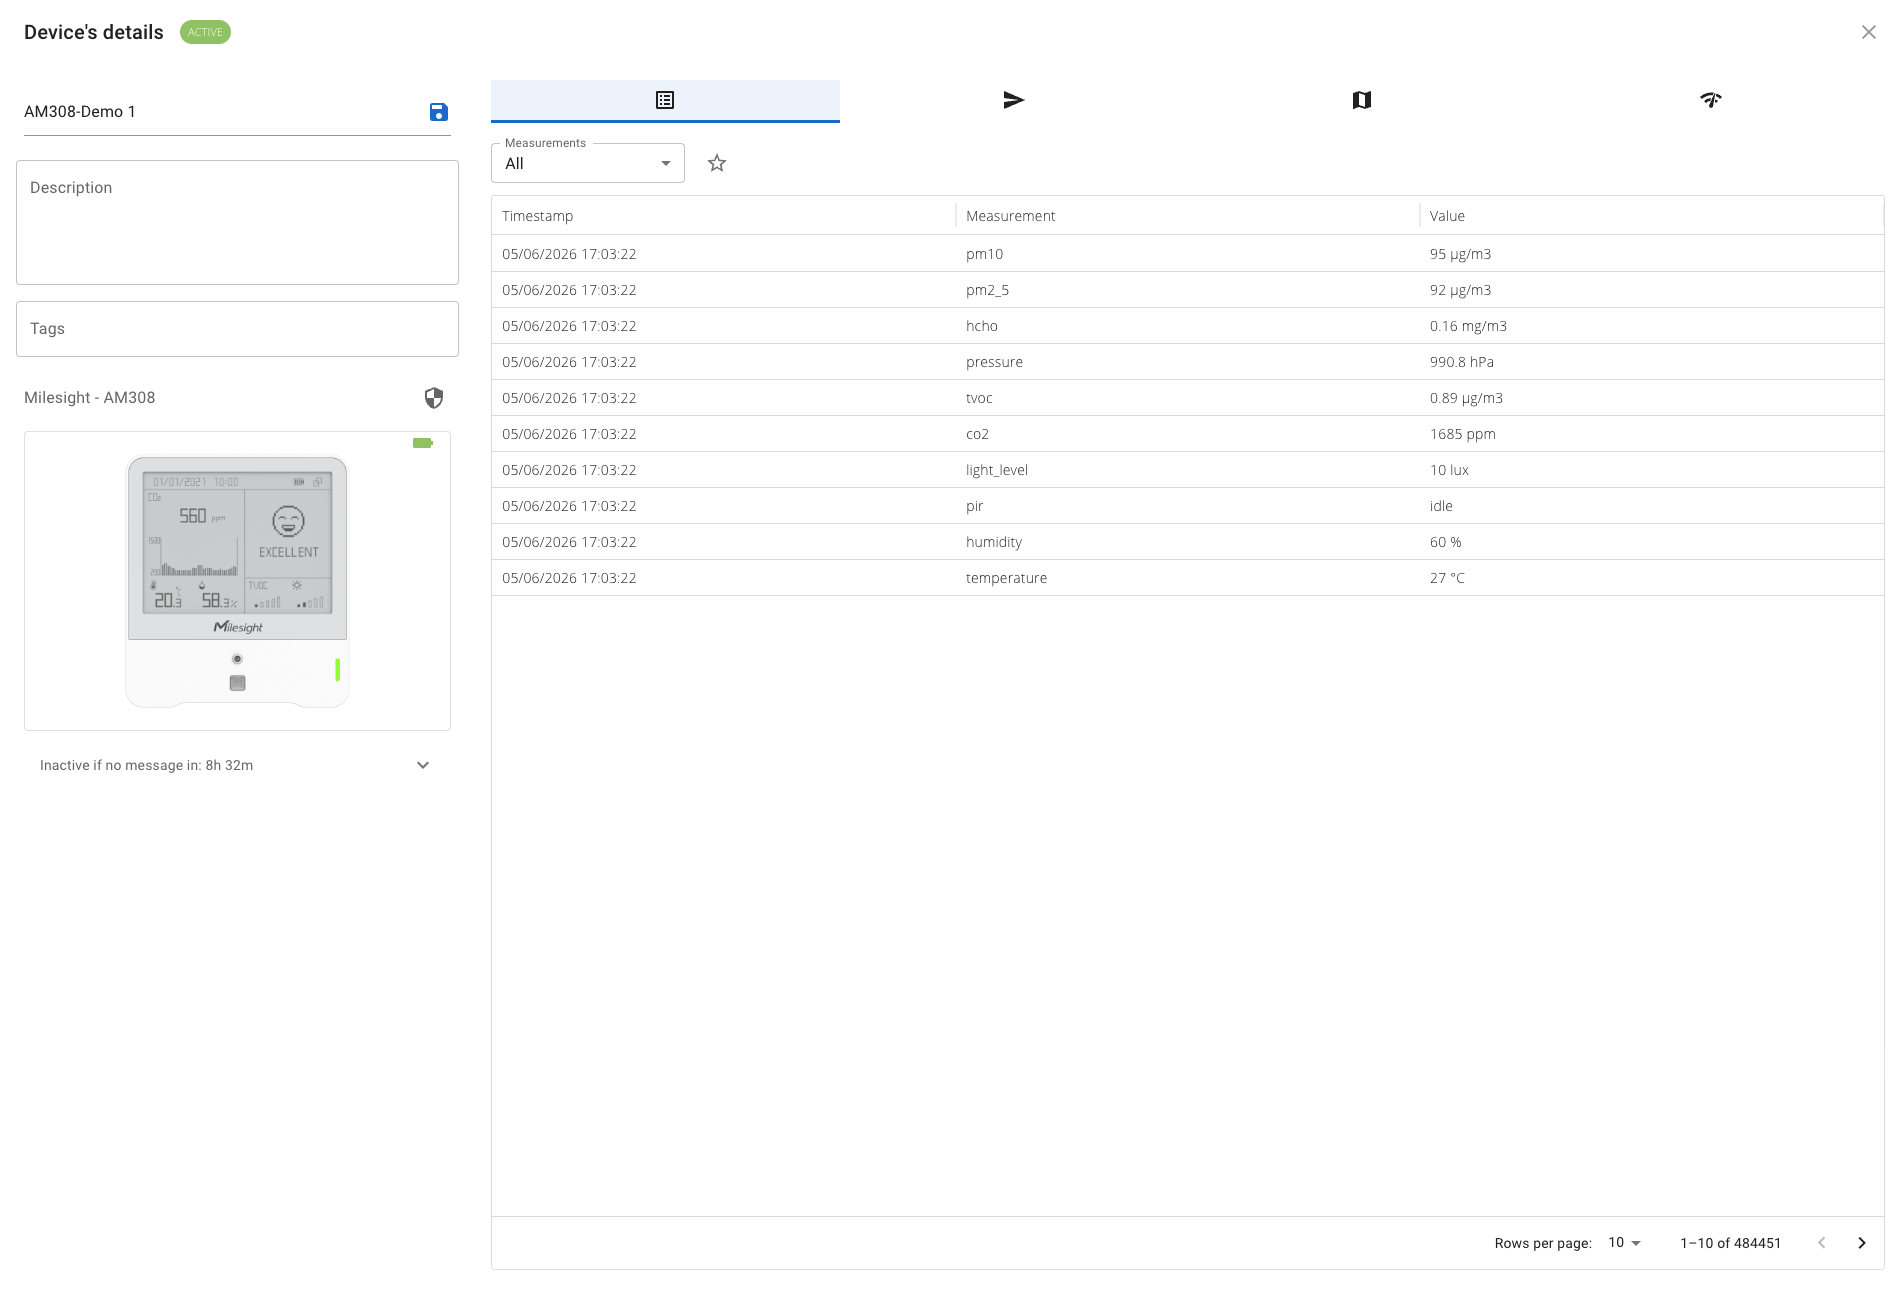Viewport: 1901px width, 1305px height.
Task: Click the green battery indicator icon
Action: coord(423,443)
